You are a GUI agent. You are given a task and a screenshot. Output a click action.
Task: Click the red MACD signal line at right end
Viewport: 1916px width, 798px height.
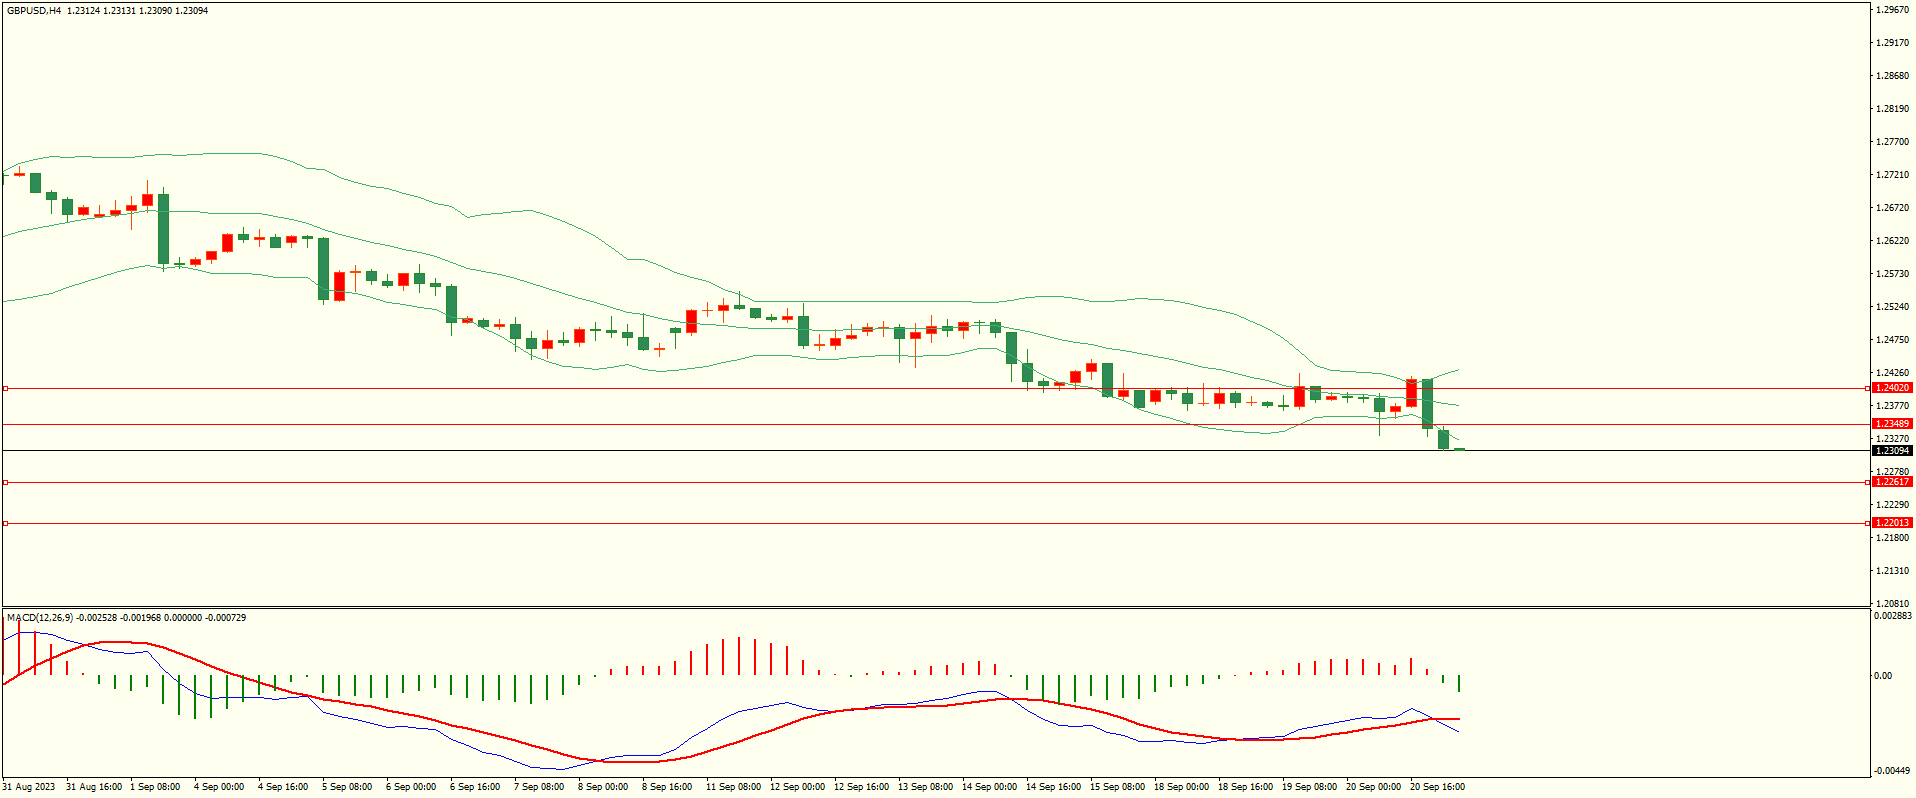coord(1455,719)
